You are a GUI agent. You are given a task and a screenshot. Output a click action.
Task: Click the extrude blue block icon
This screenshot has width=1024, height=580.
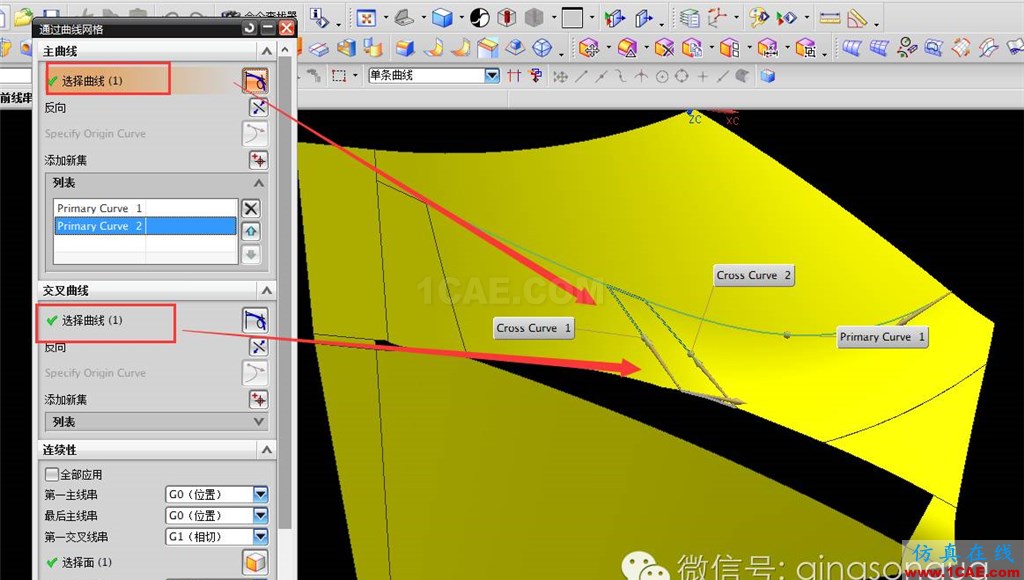(406, 48)
